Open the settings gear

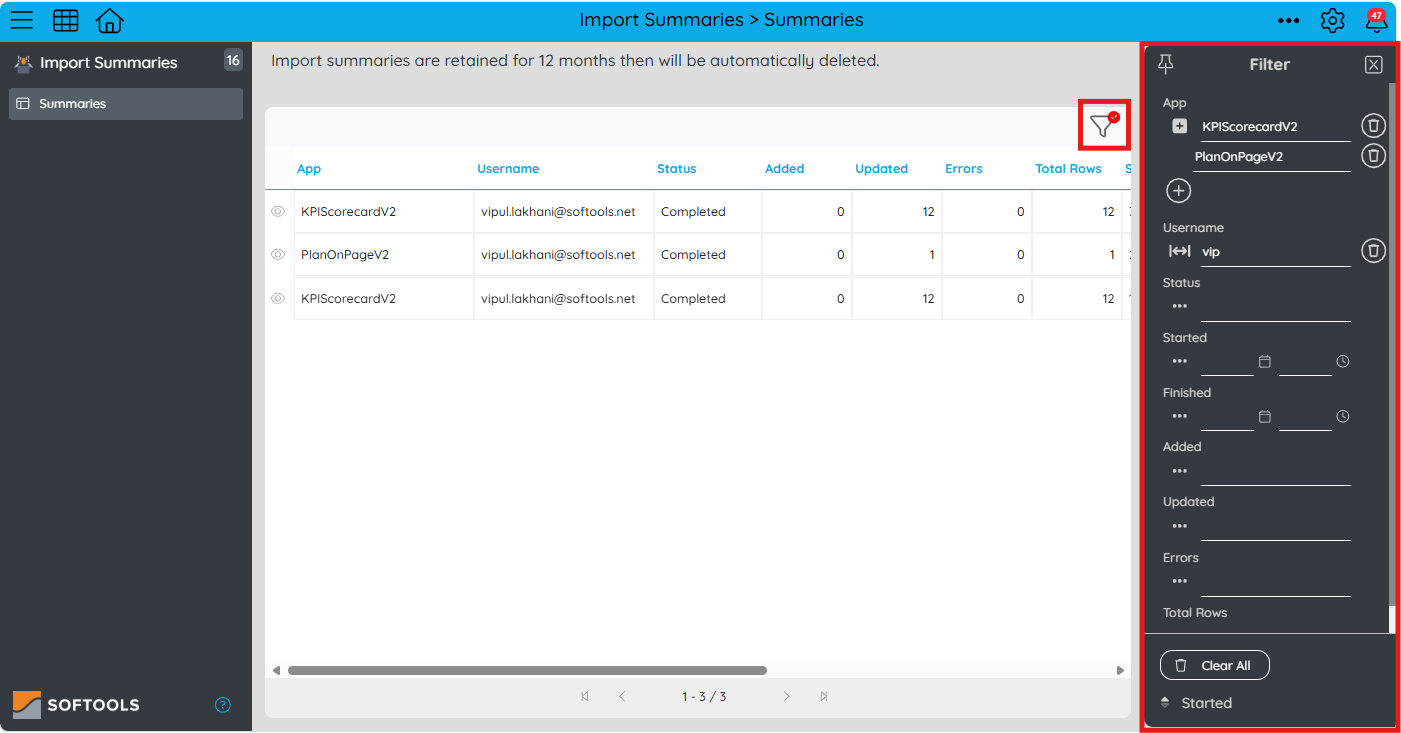coord(1332,20)
